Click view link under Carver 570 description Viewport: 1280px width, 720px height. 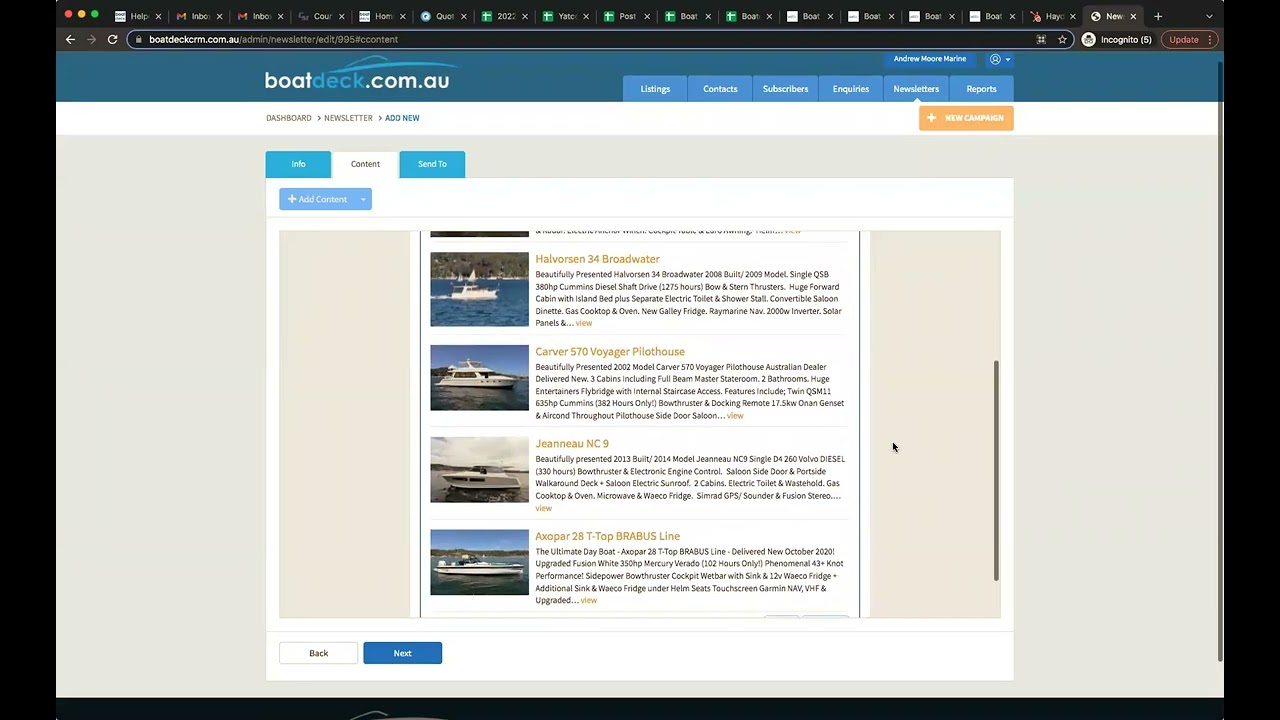(735, 416)
